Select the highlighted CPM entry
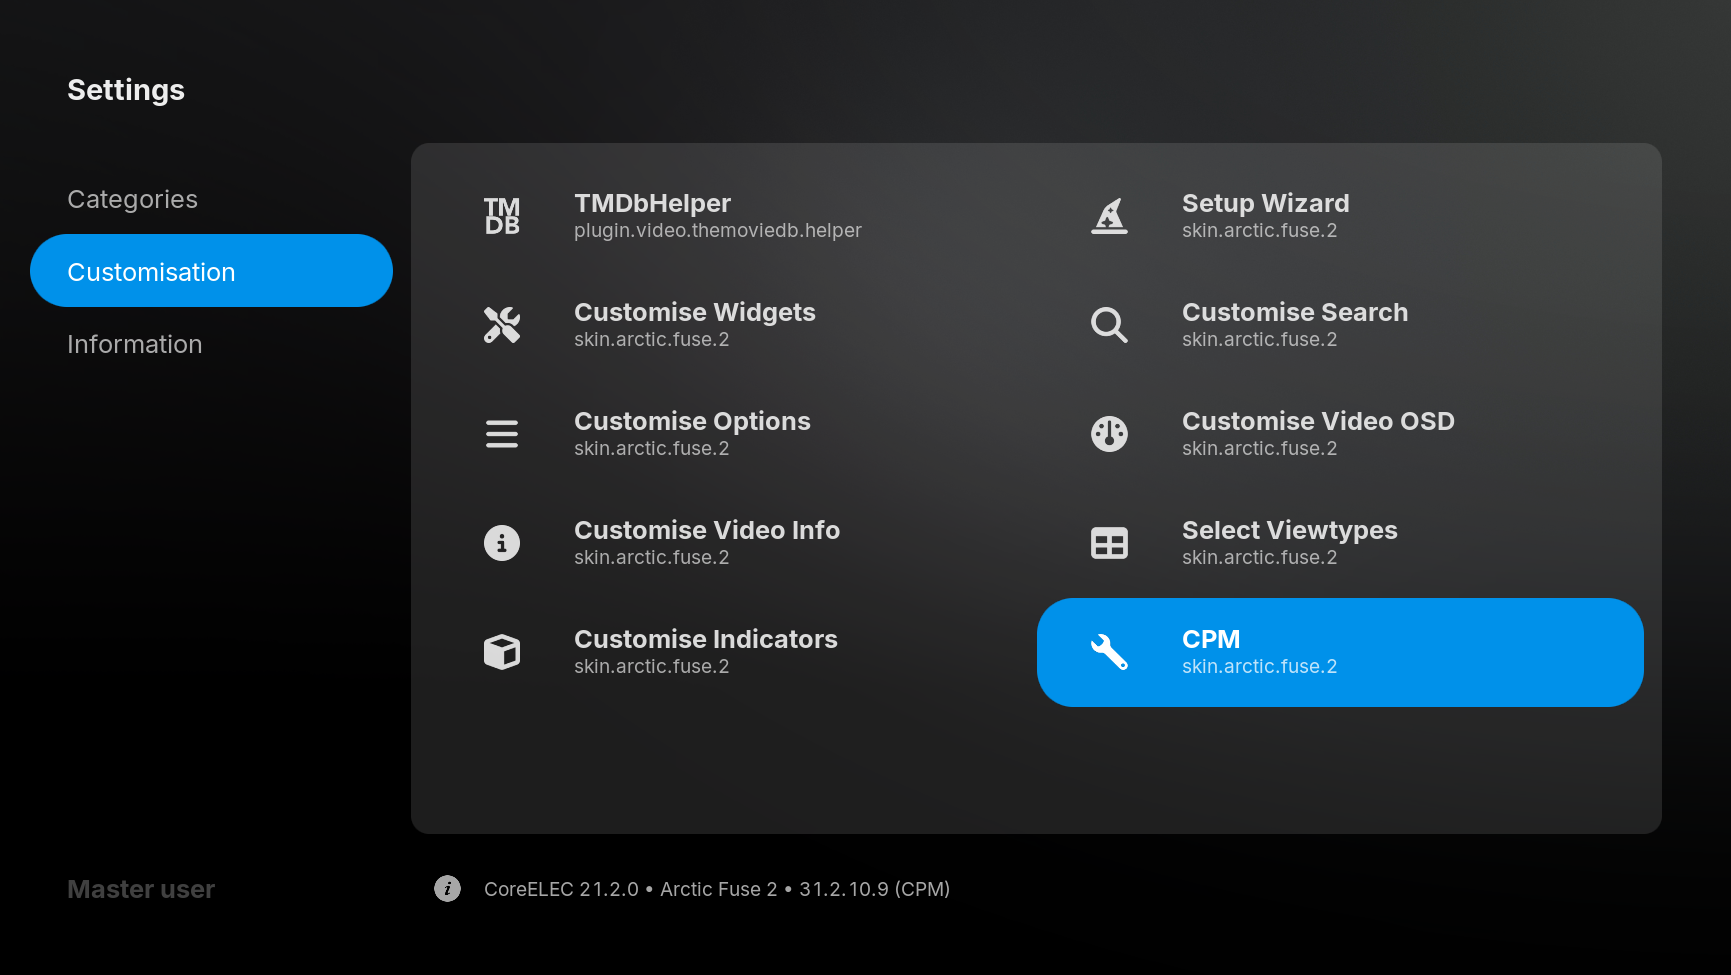The height and width of the screenshot is (975, 1731). (x=1340, y=652)
